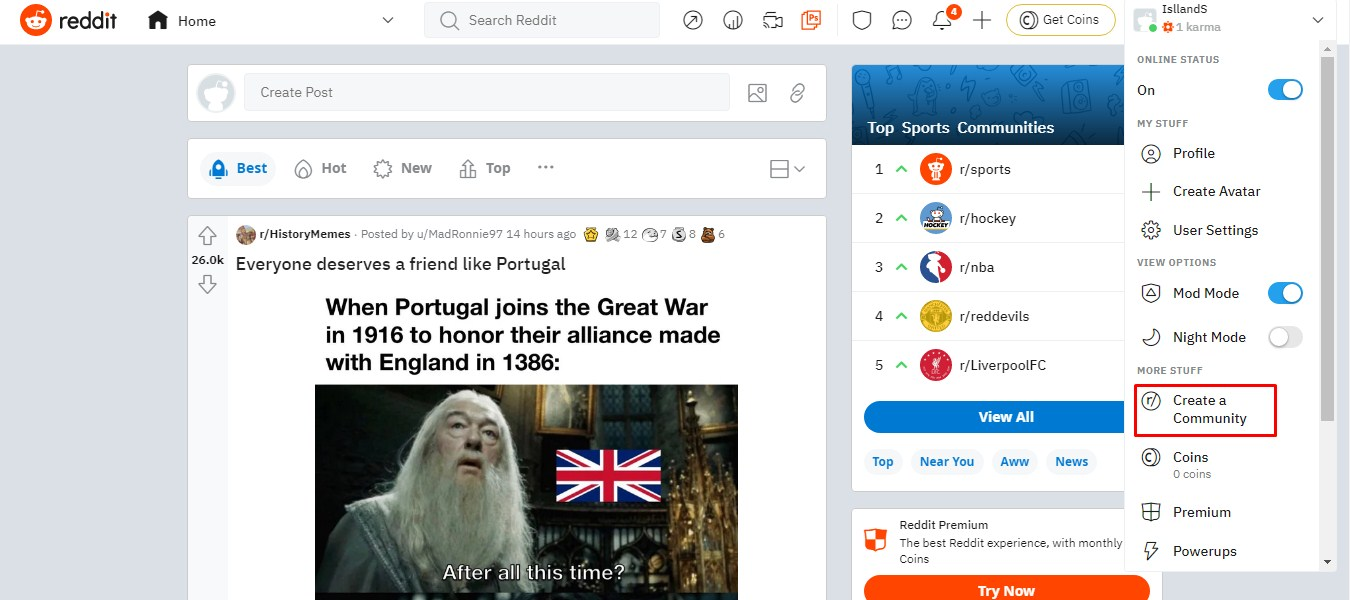Open the r/HistoryMemes community name link
Viewport: 1350px width, 600px height.
click(x=305, y=234)
